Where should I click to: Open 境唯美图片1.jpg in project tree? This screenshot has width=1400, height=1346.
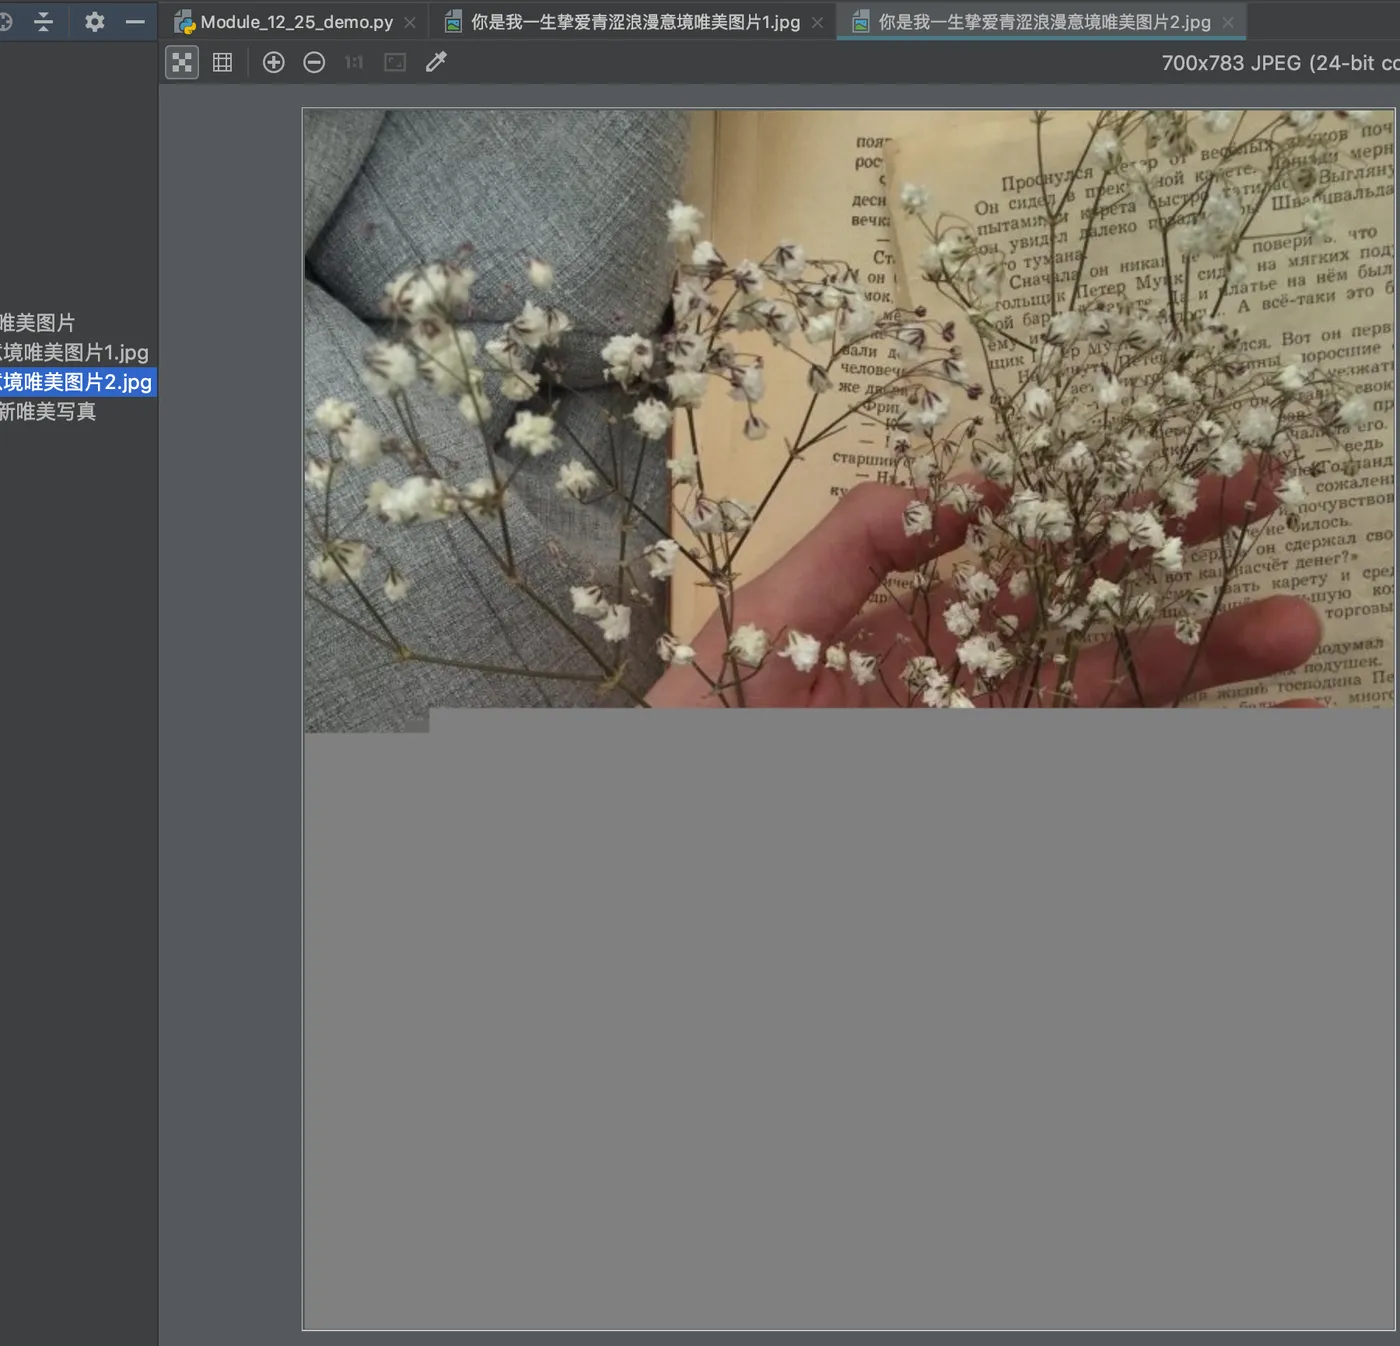point(74,353)
